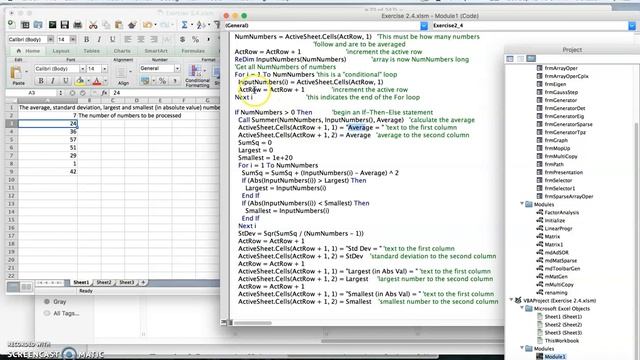
Task: Click the Cut scissors icon in Excel toolbar
Action: point(93,25)
